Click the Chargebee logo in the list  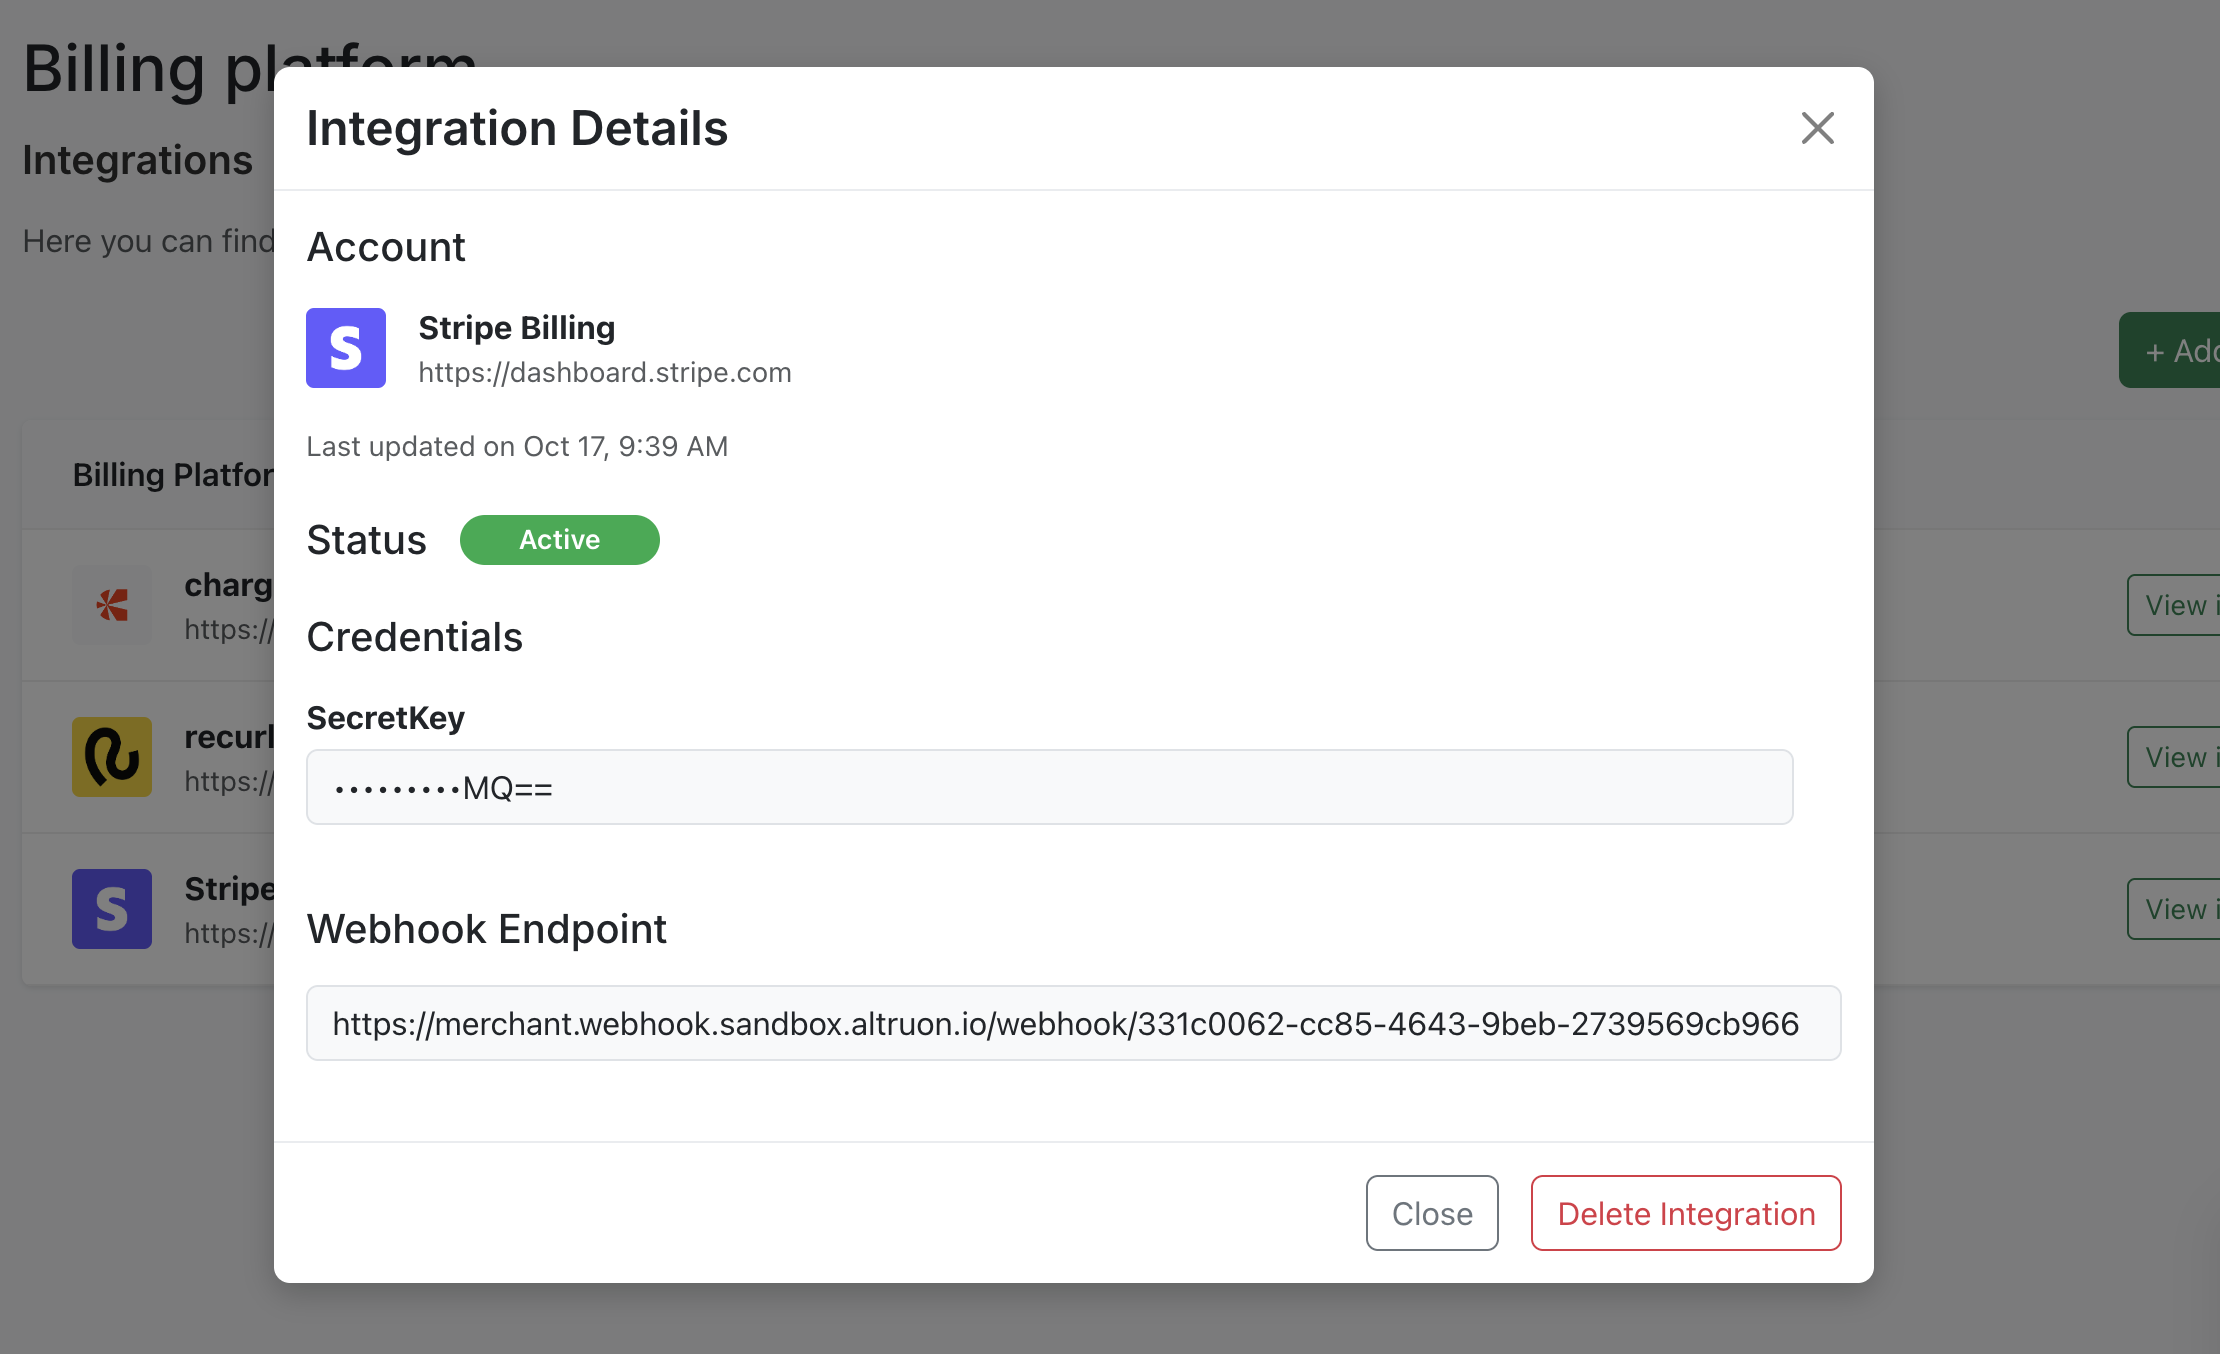pyautogui.click(x=112, y=605)
